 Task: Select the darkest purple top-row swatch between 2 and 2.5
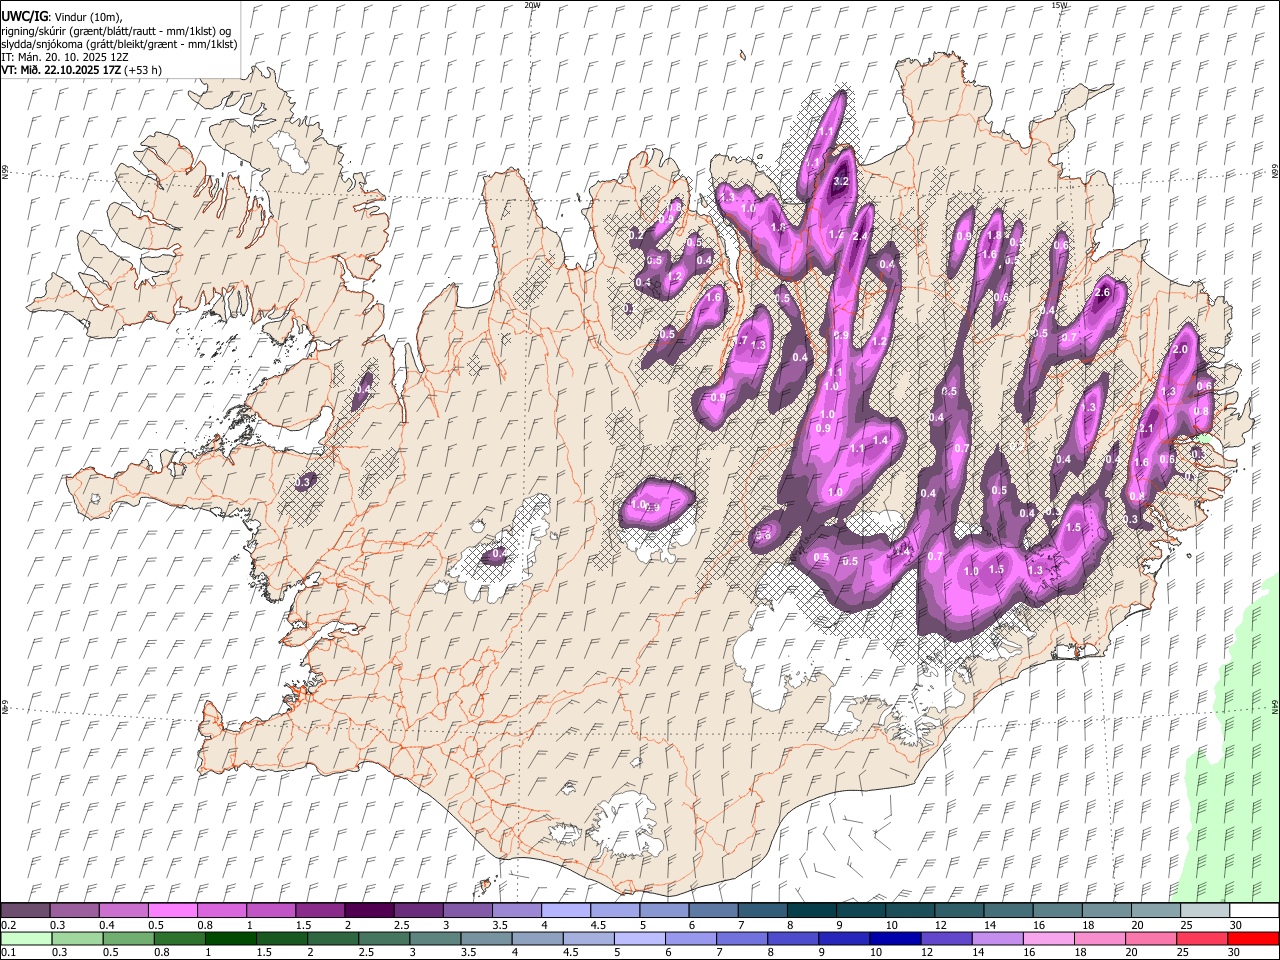pos(368,910)
